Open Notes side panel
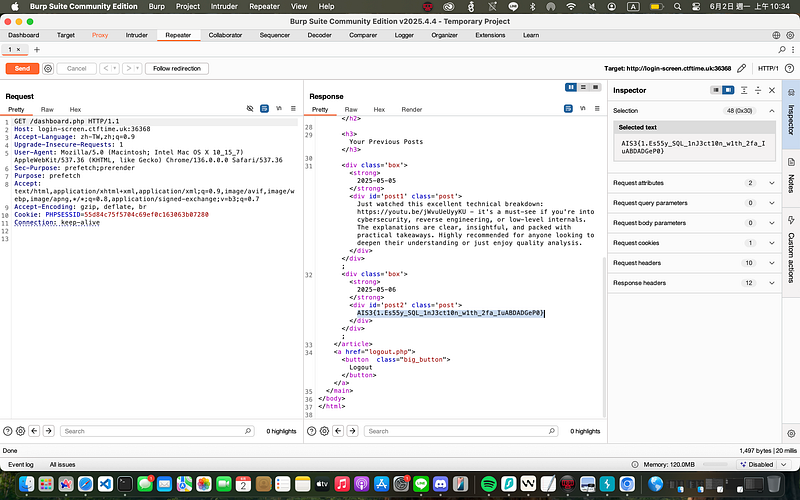Image resolution: width=800 pixels, height=500 pixels. [x=791, y=176]
